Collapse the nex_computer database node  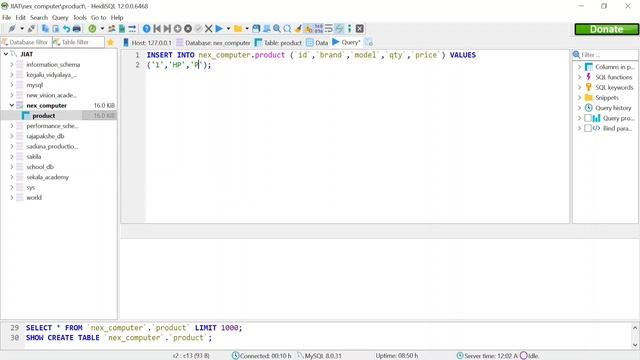pos(12,105)
